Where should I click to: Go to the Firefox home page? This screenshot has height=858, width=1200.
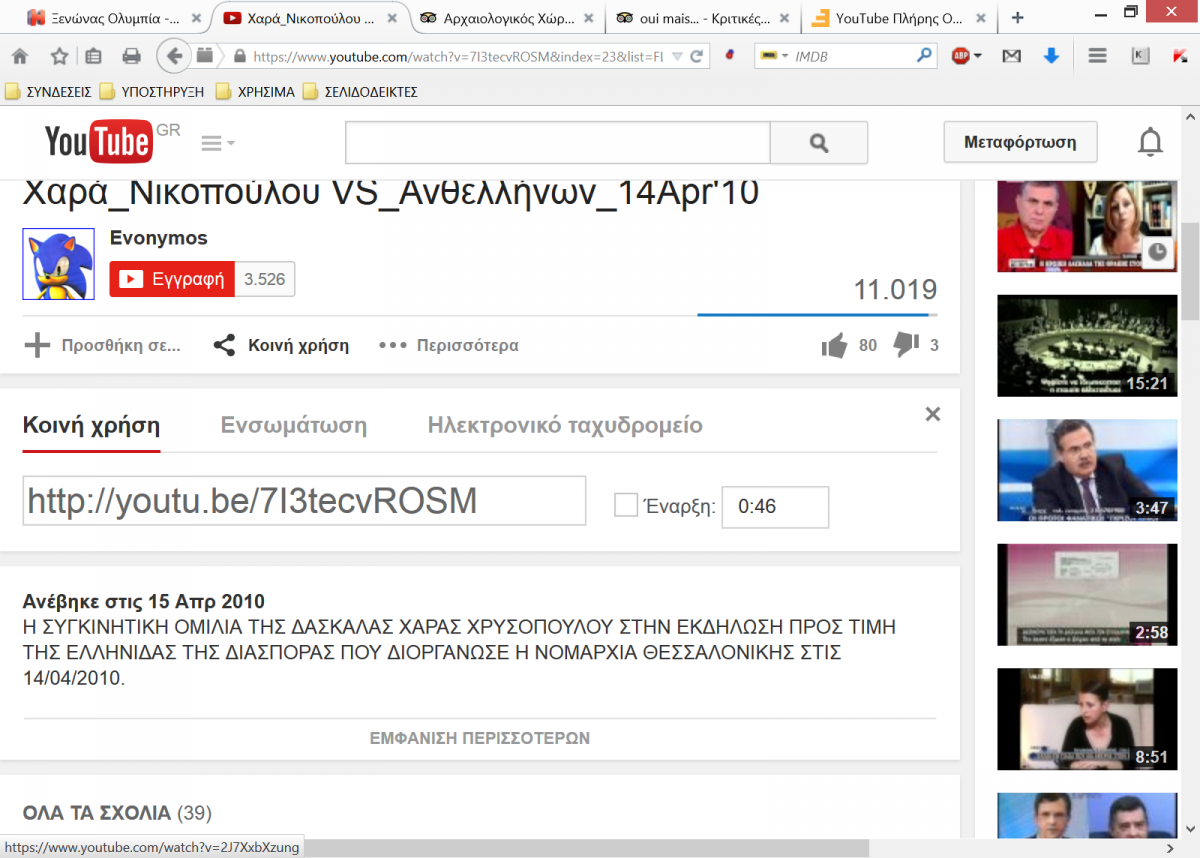20,56
